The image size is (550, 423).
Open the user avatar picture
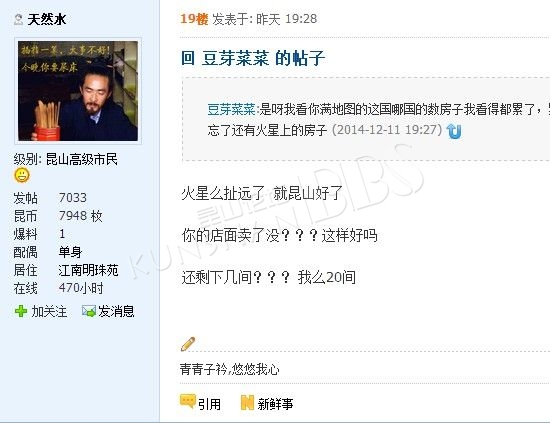pos(78,91)
